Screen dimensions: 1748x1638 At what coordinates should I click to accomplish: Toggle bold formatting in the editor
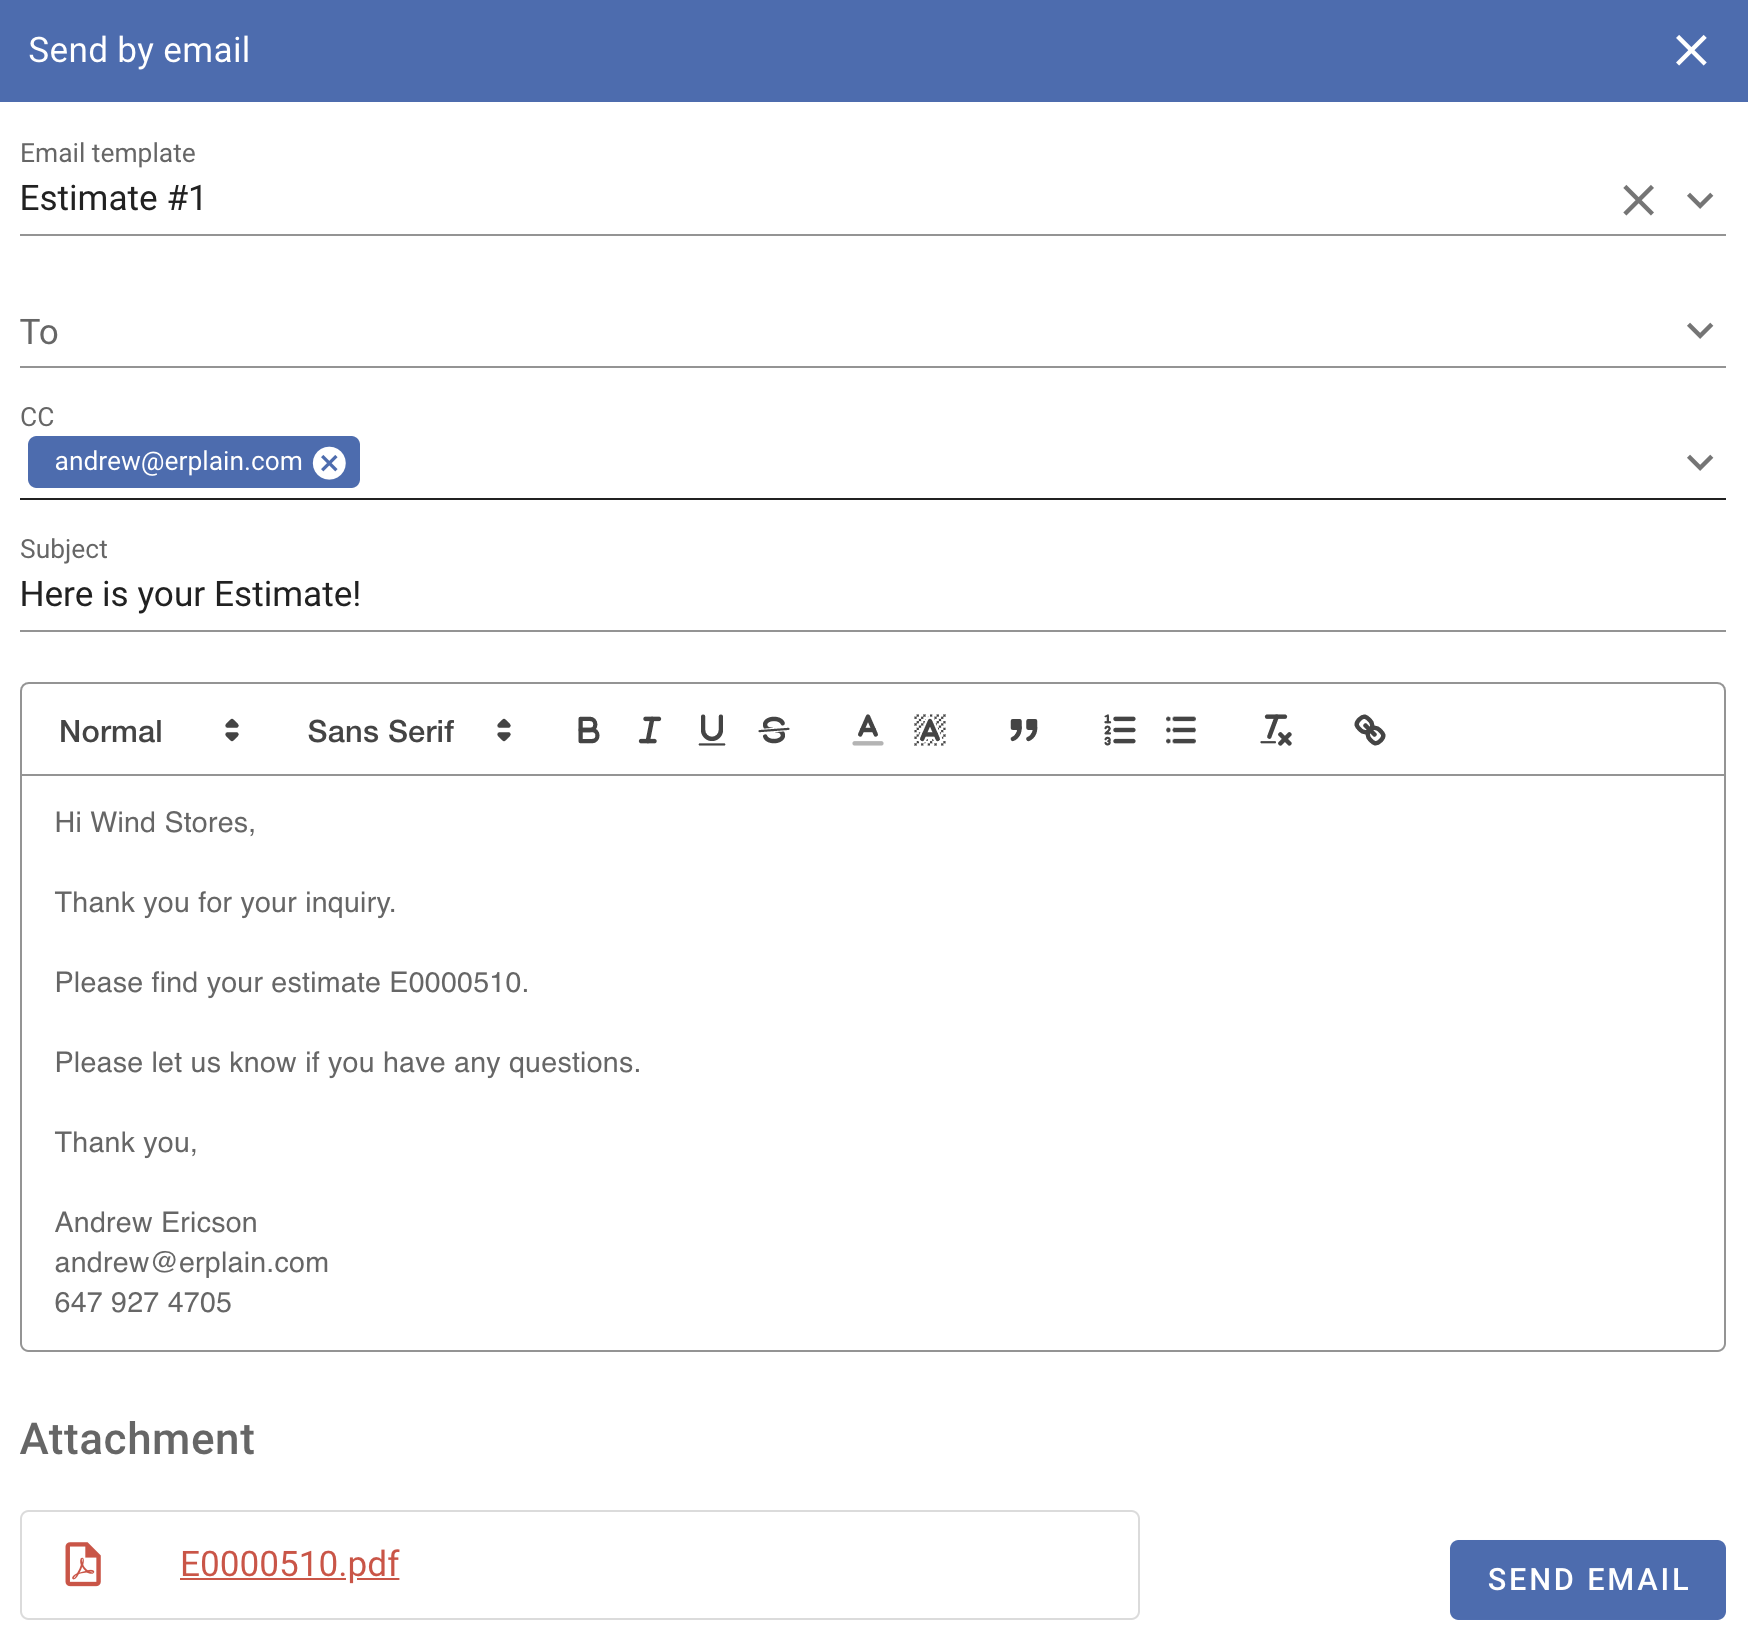588,731
